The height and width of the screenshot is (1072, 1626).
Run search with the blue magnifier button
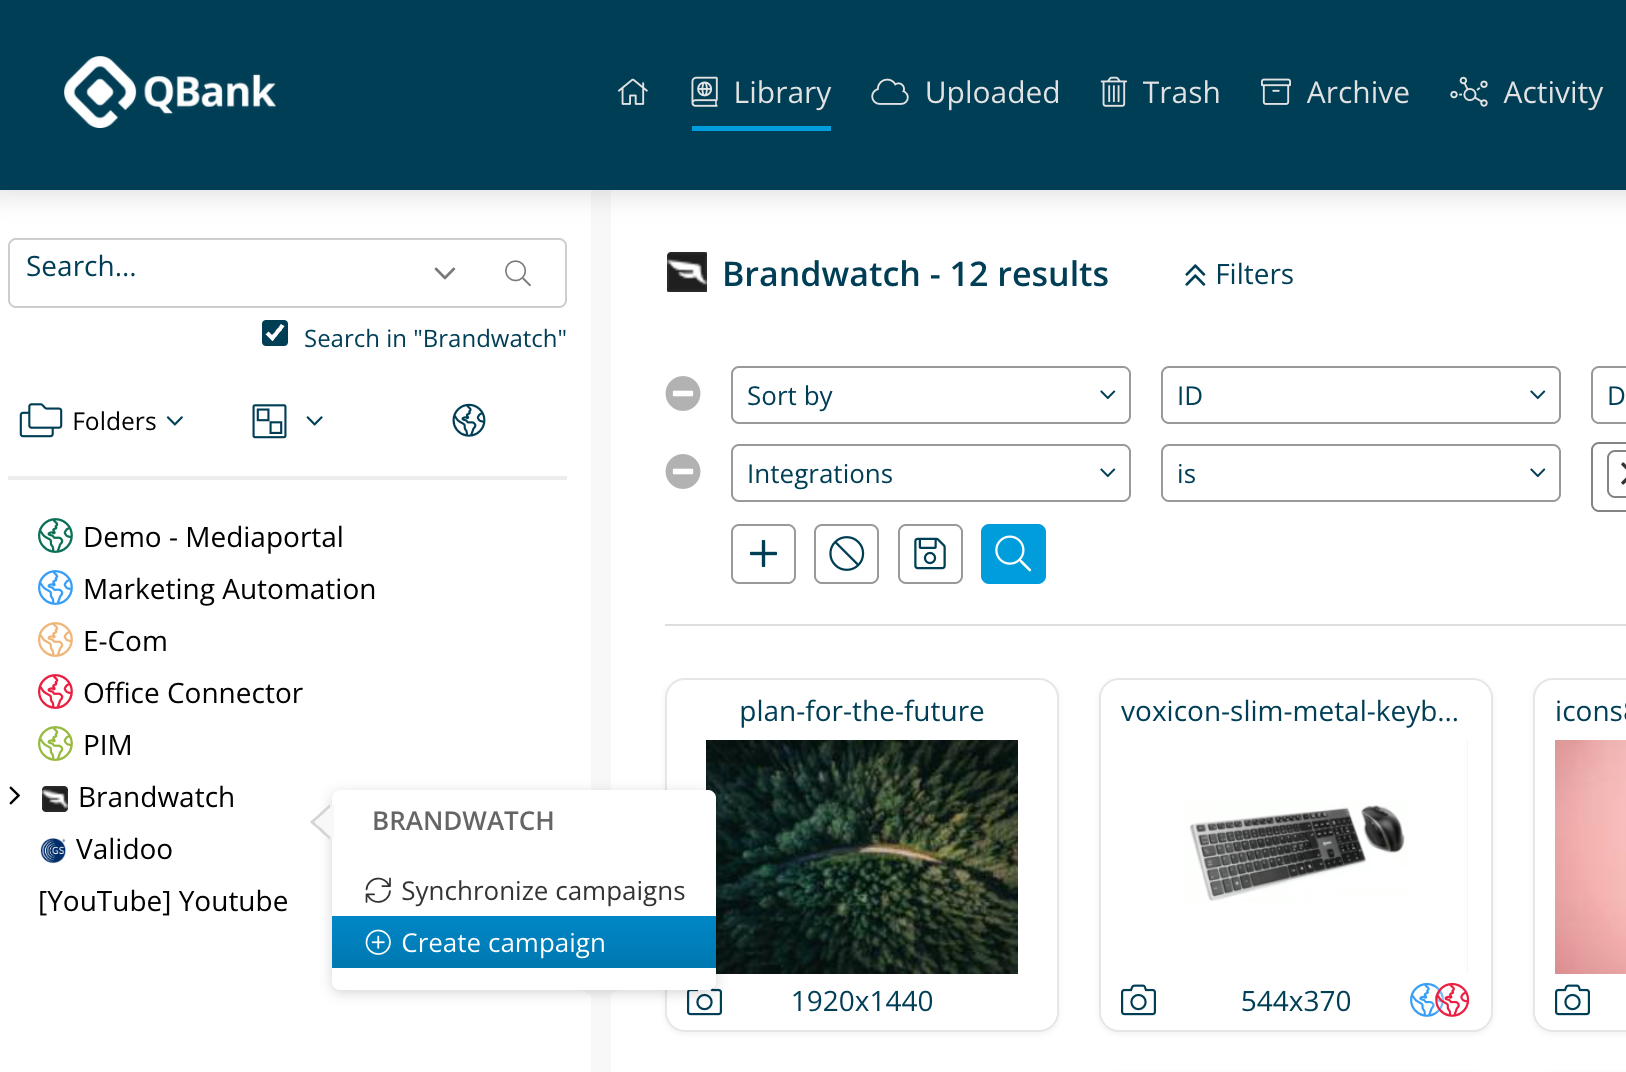click(x=1013, y=554)
